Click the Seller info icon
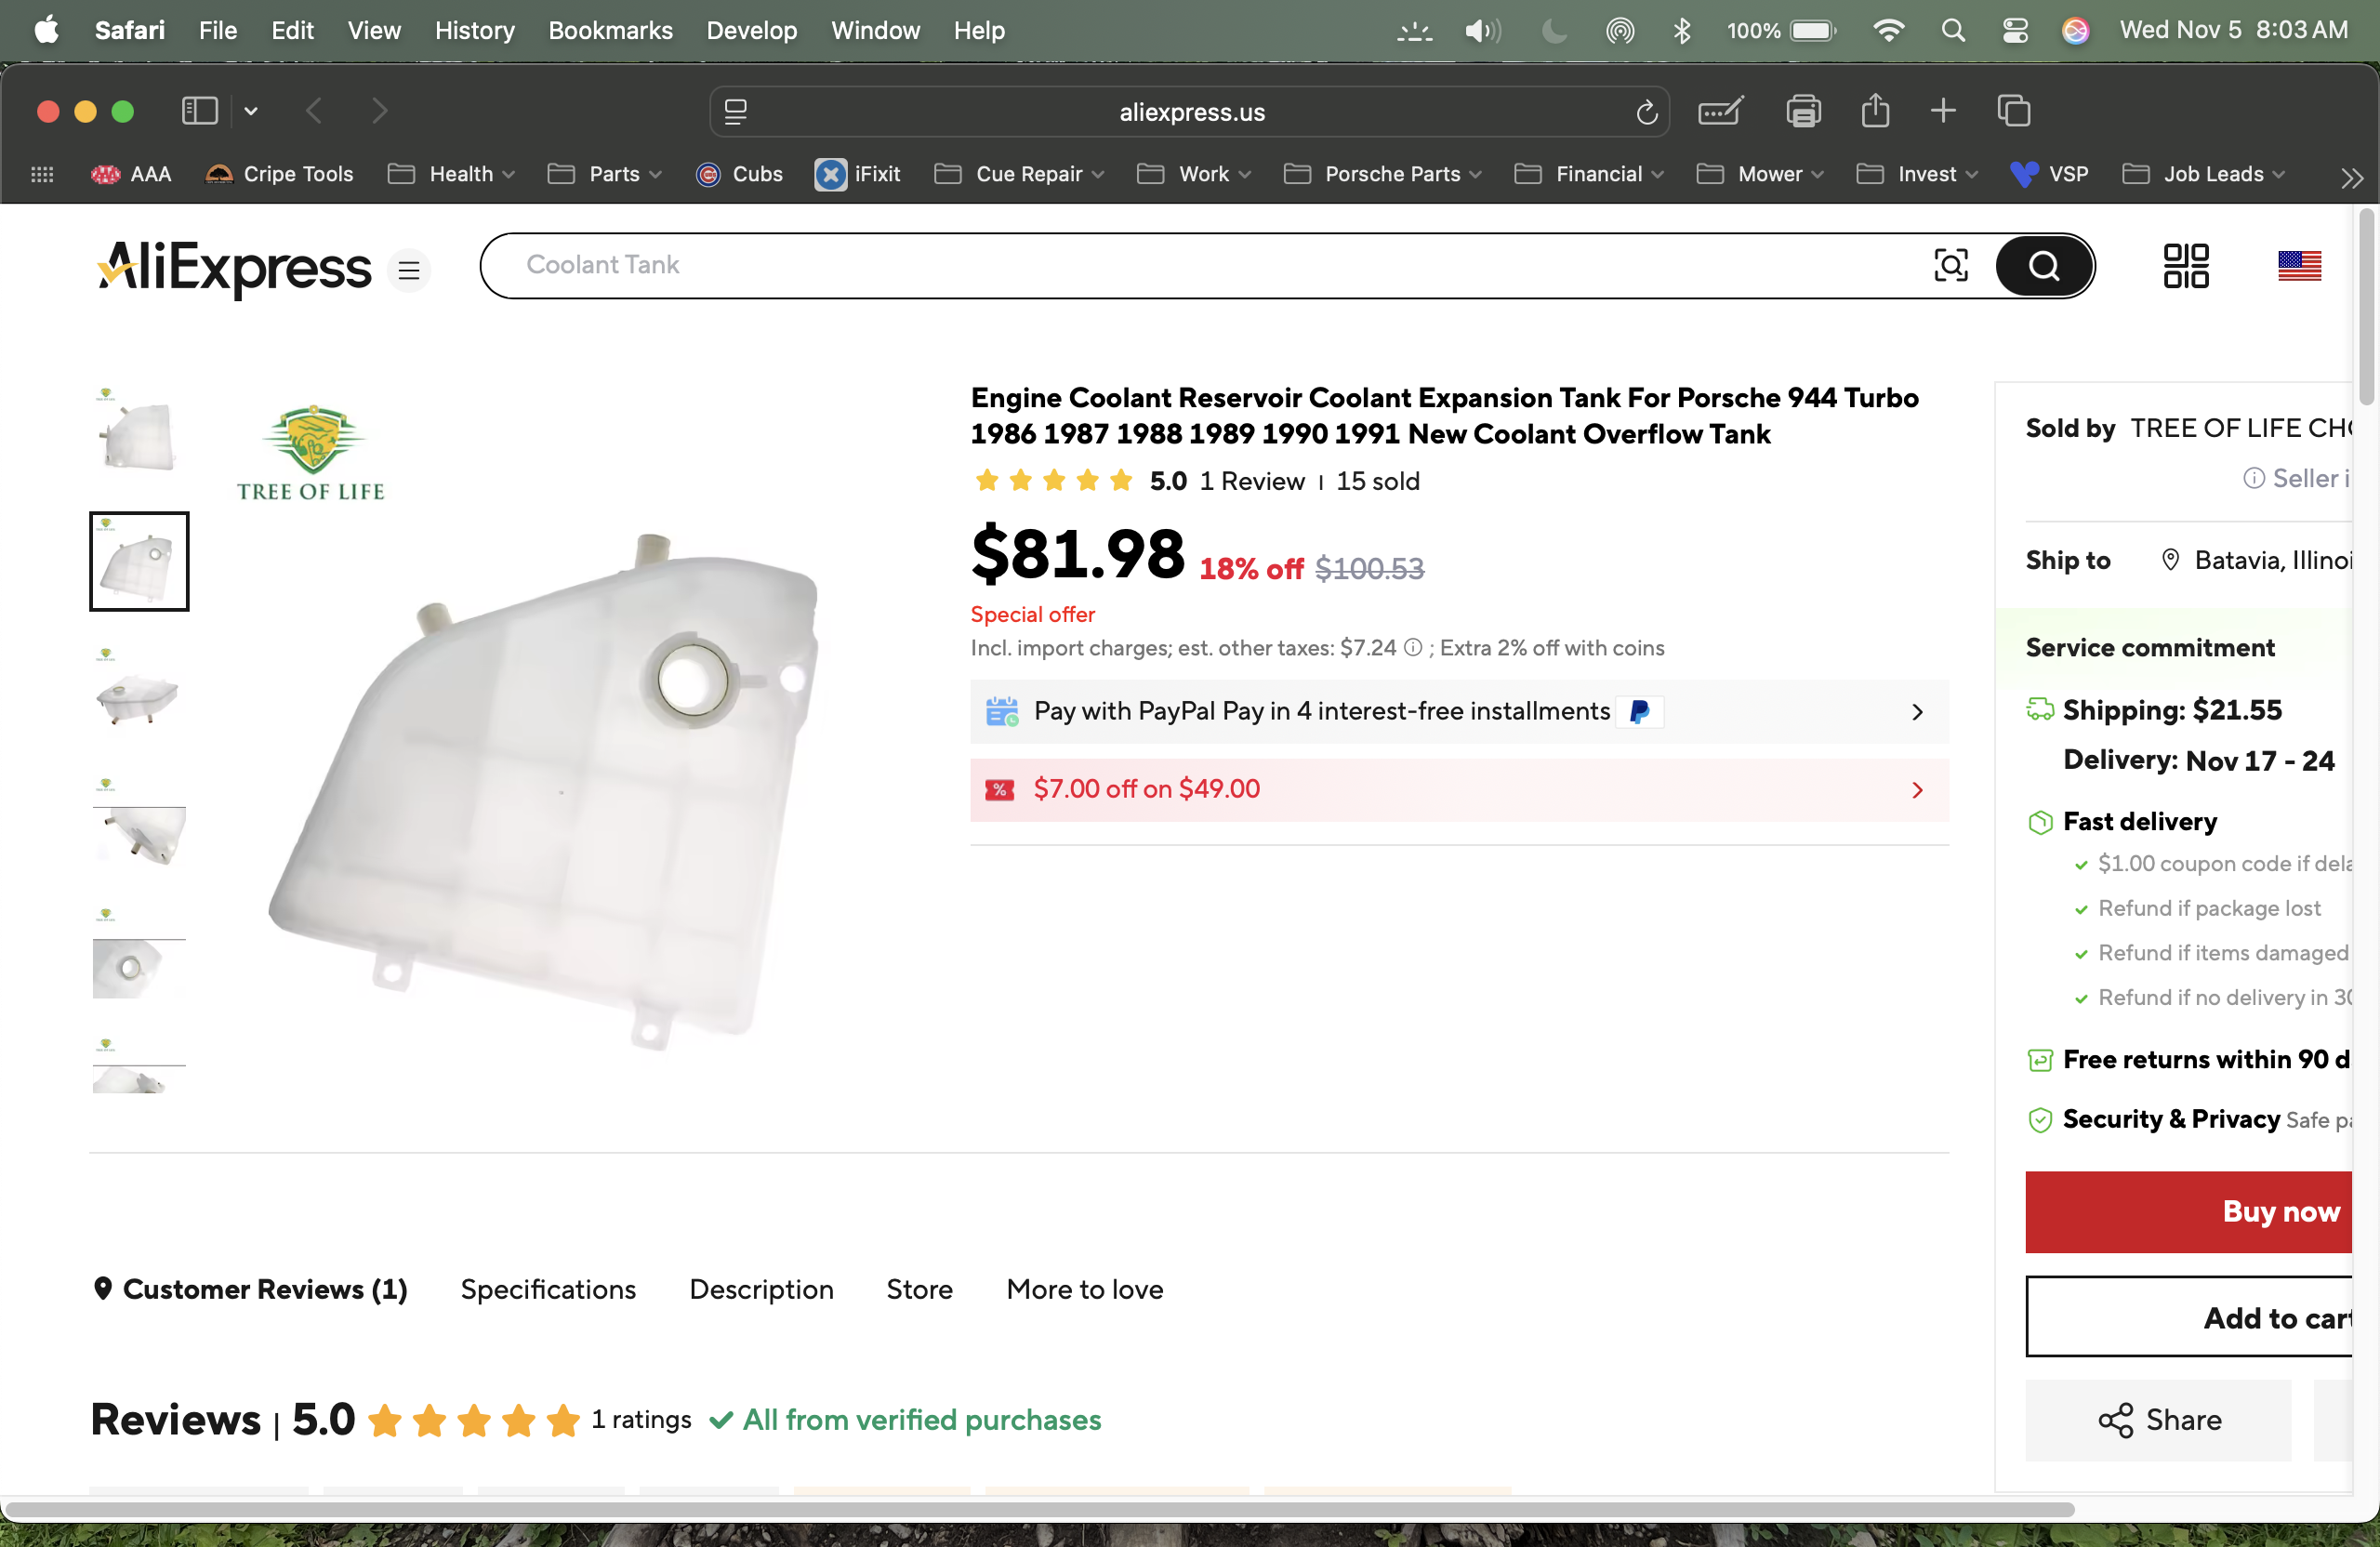Screen dimensions: 2380x1547 tap(2254, 479)
